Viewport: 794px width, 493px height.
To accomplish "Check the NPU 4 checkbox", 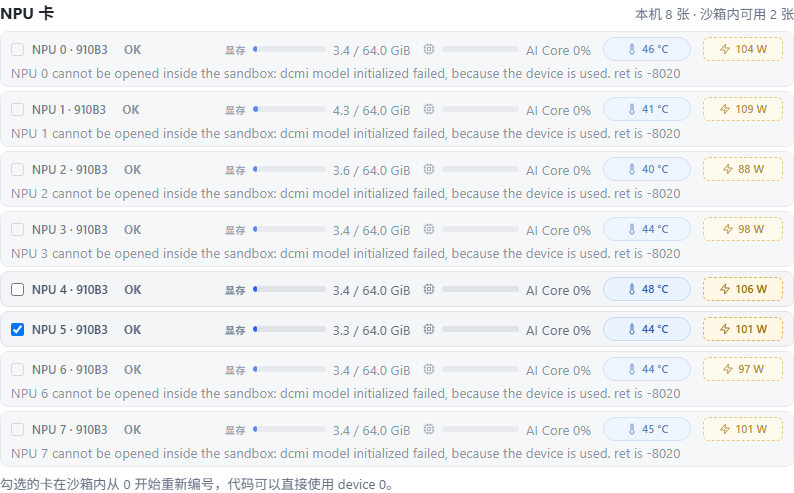I will pyautogui.click(x=17, y=290).
